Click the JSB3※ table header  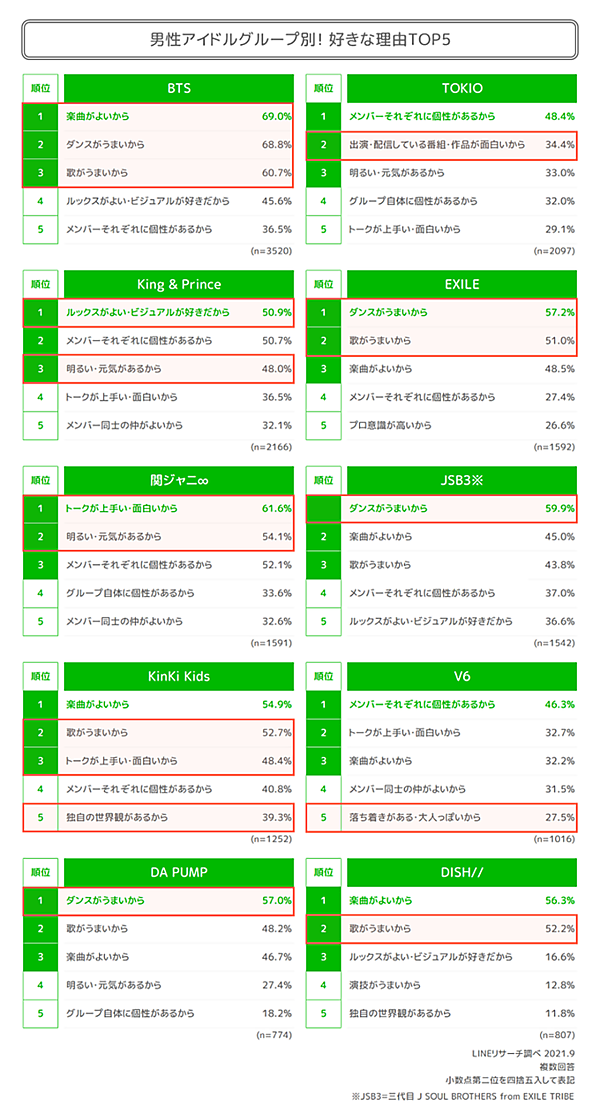(462, 481)
